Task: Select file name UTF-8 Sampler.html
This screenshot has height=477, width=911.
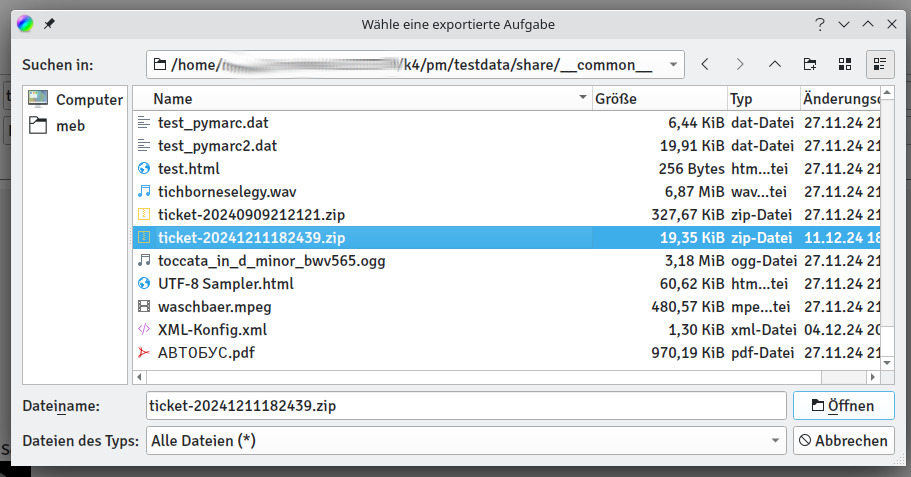Action: 226,284
